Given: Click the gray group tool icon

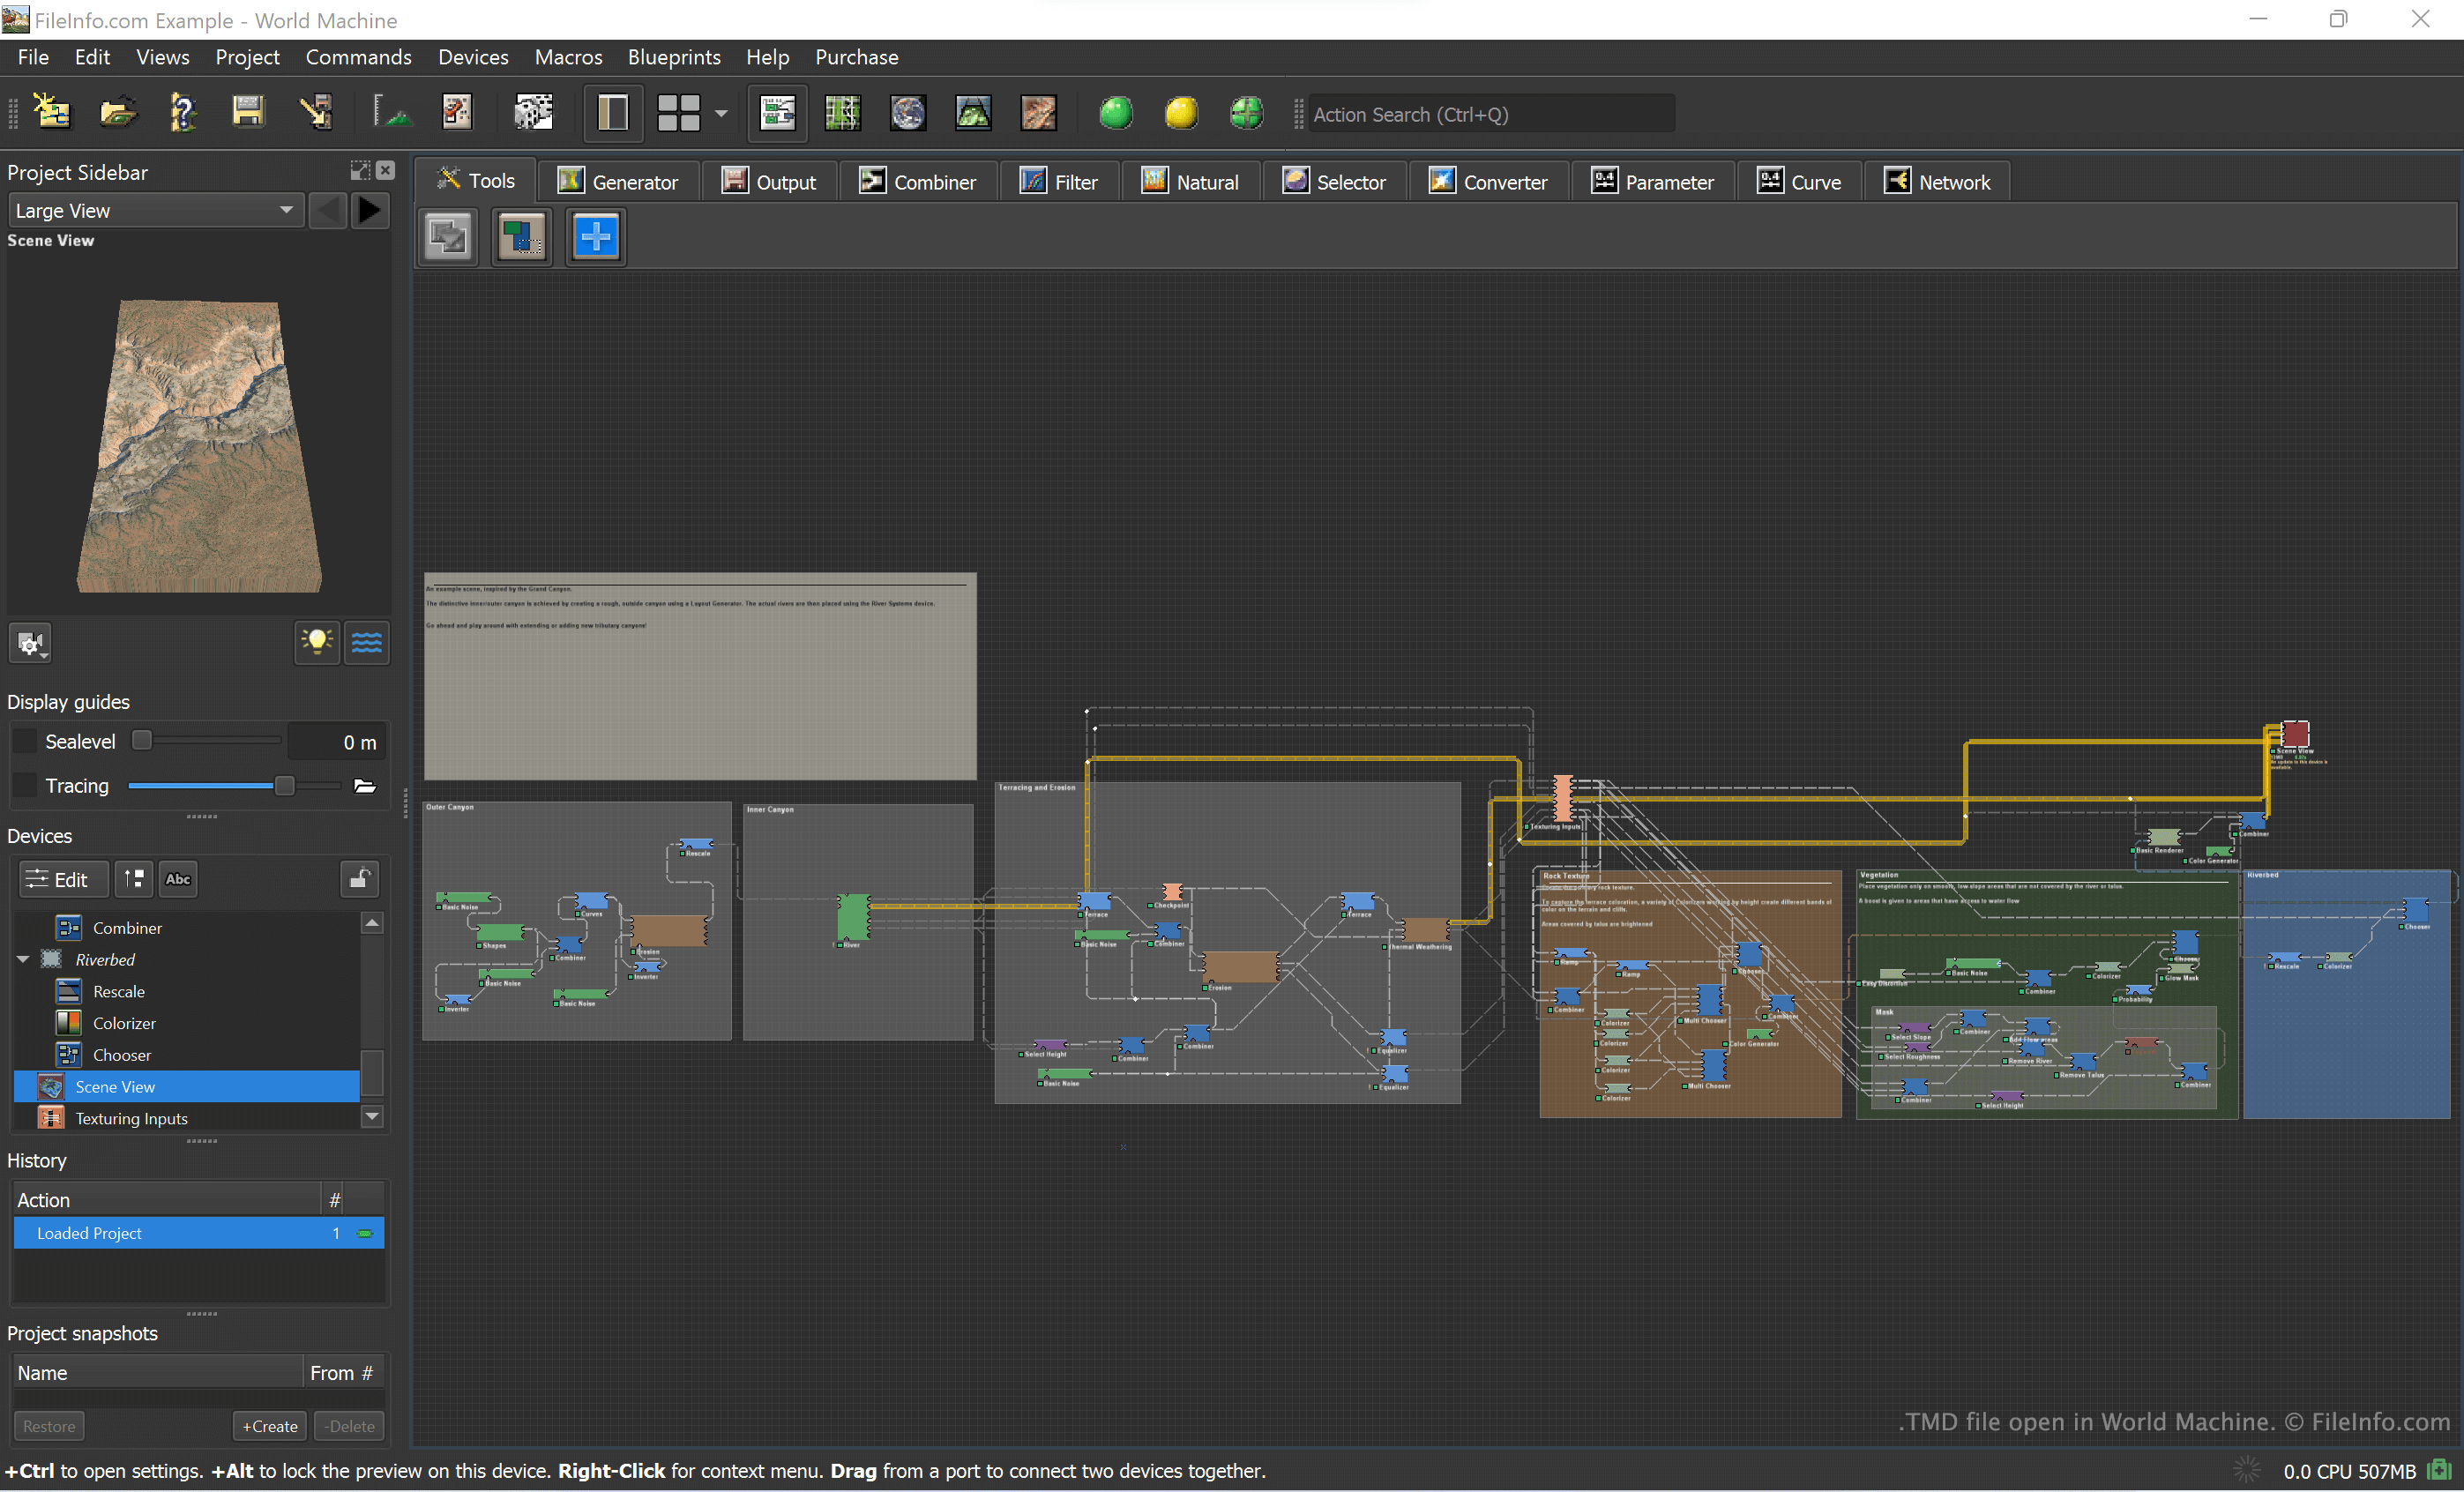Looking at the screenshot, I should point(447,237).
